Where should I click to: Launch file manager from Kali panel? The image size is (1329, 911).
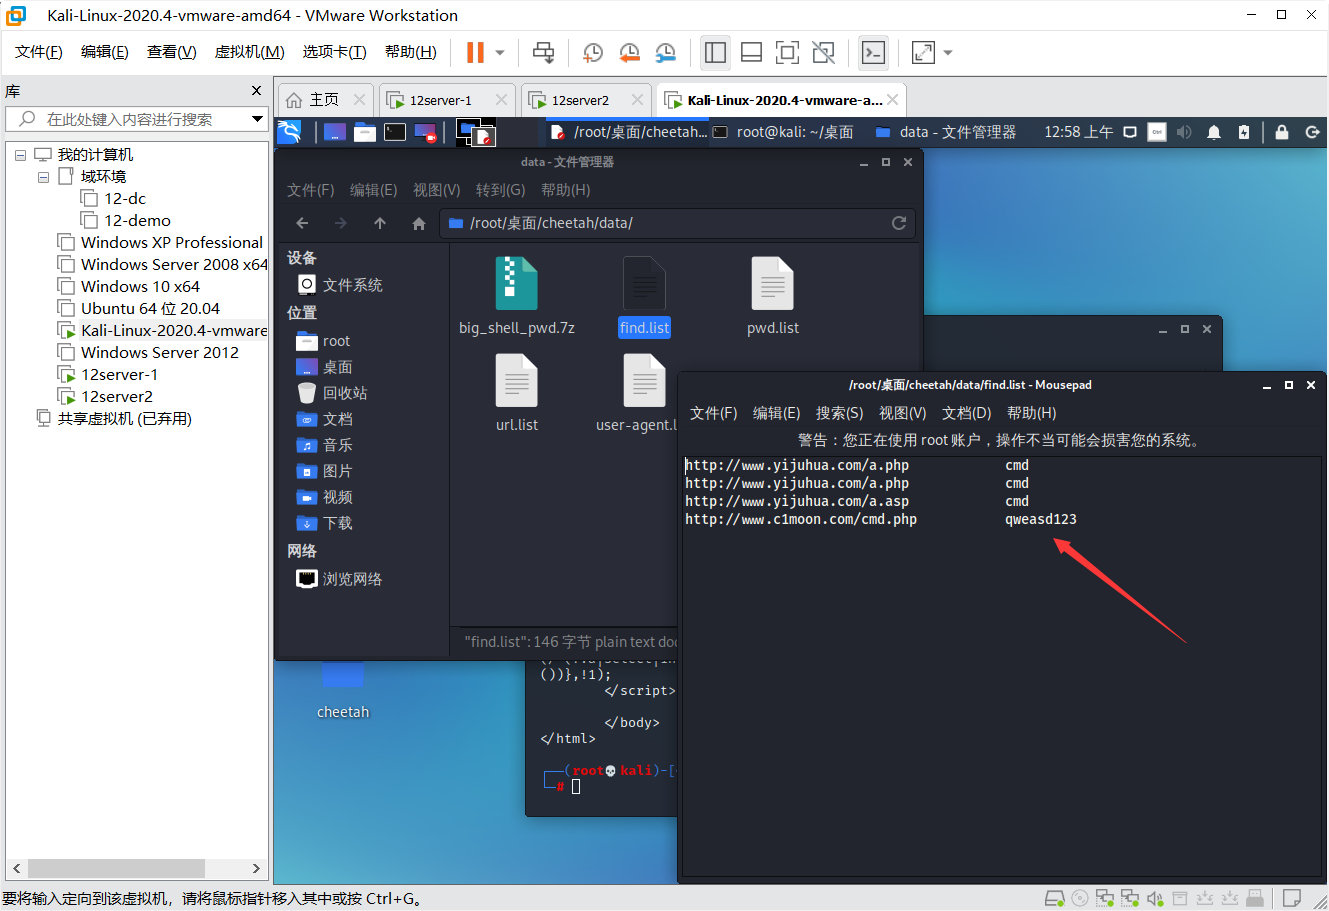[365, 132]
